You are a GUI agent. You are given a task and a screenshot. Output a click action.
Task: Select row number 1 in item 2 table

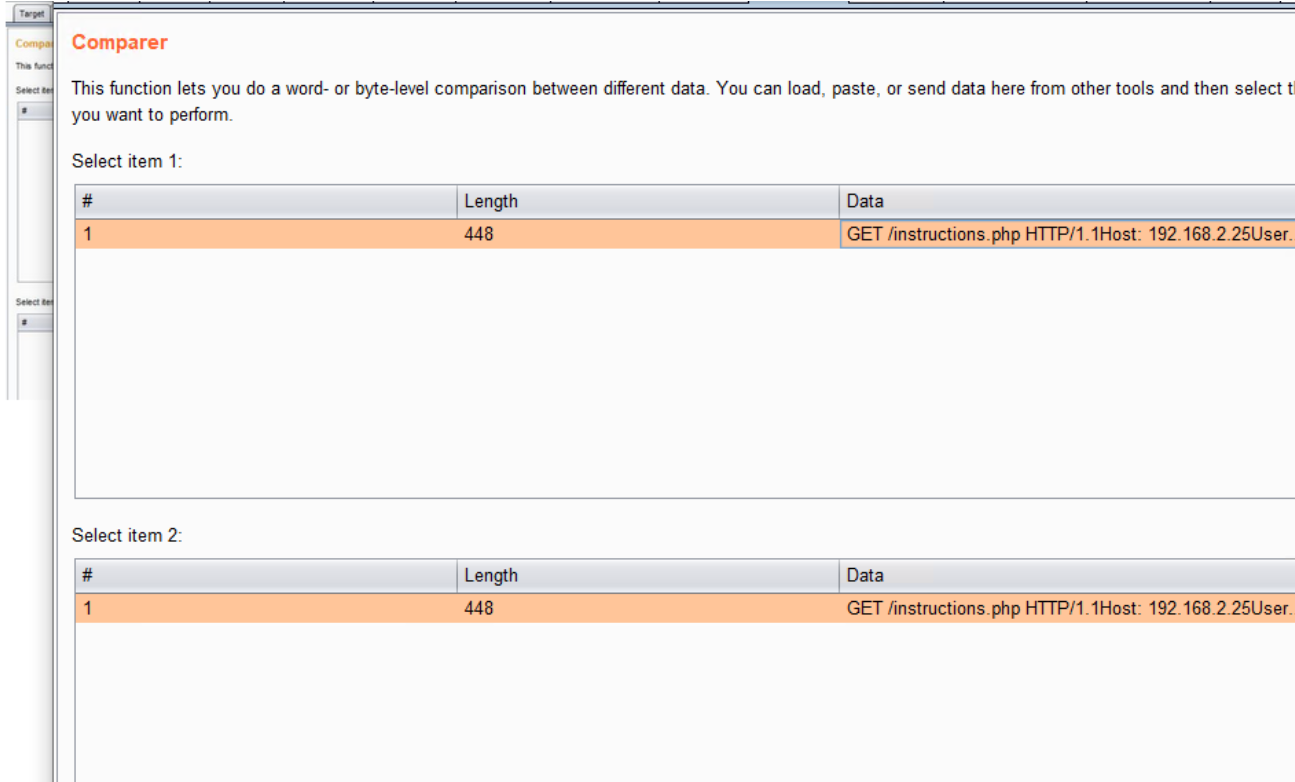[x=266, y=608]
